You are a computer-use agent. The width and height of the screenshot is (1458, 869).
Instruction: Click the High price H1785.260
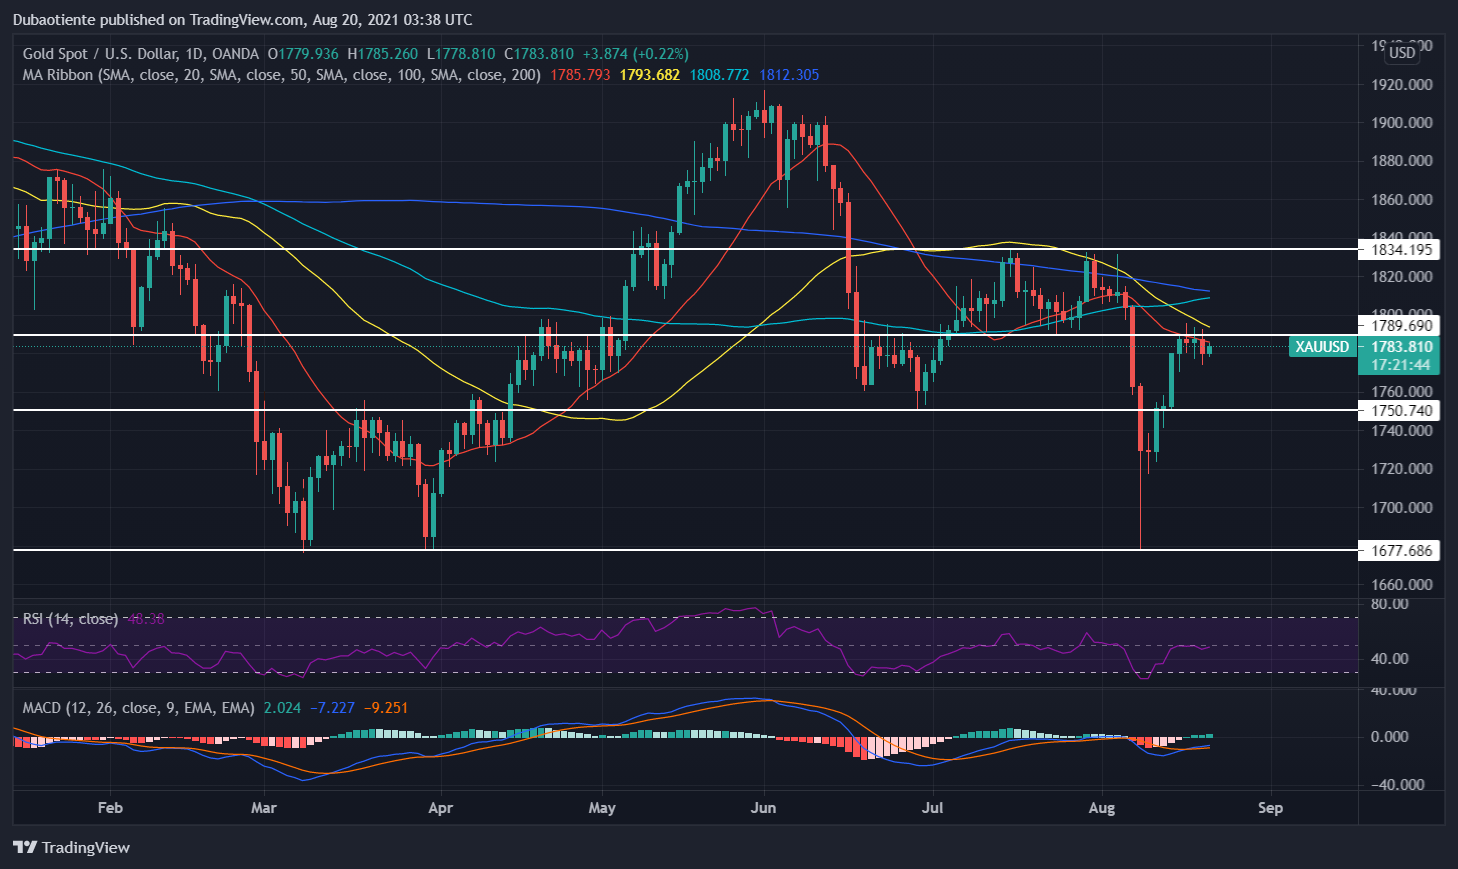coord(382,54)
